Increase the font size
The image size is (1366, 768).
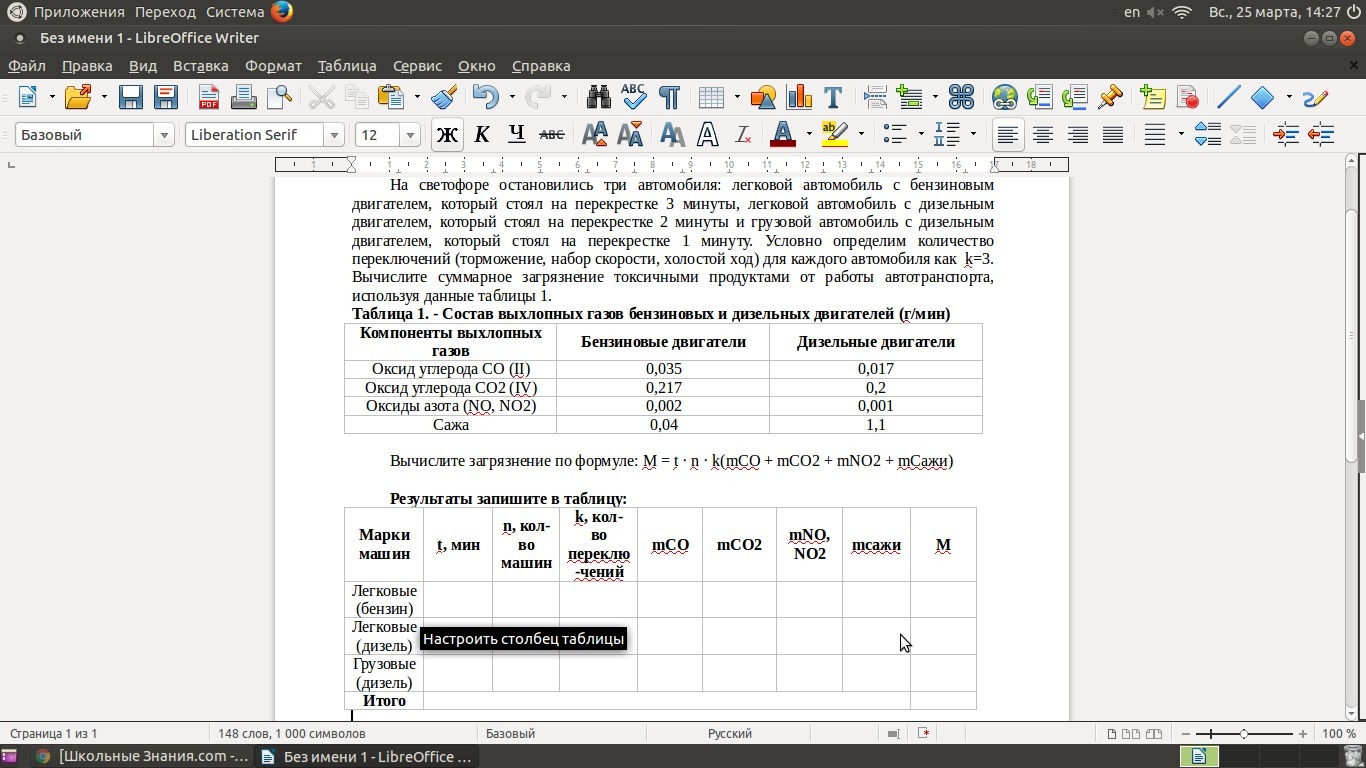[595, 134]
